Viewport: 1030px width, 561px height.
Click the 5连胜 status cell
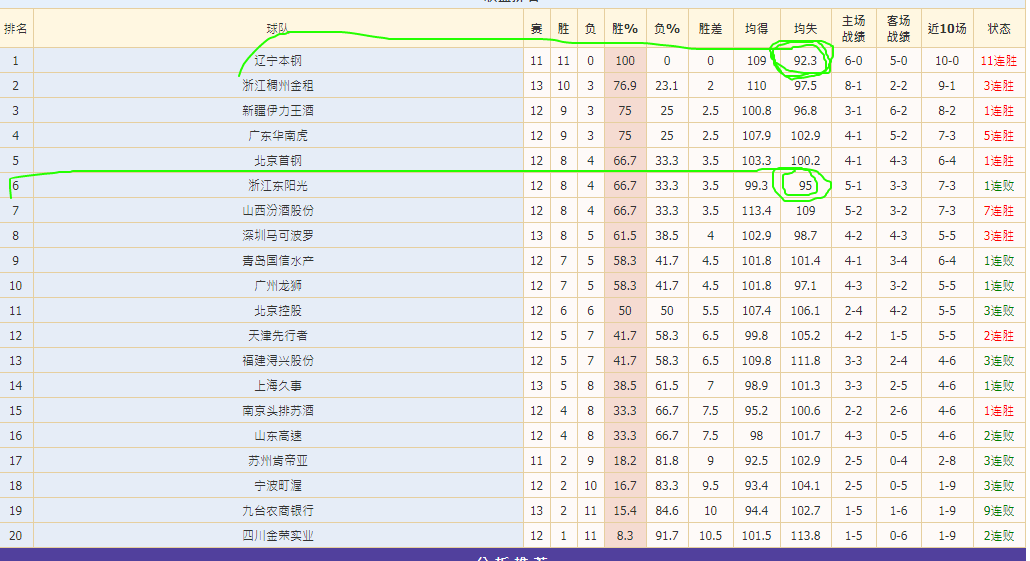tap(999, 135)
